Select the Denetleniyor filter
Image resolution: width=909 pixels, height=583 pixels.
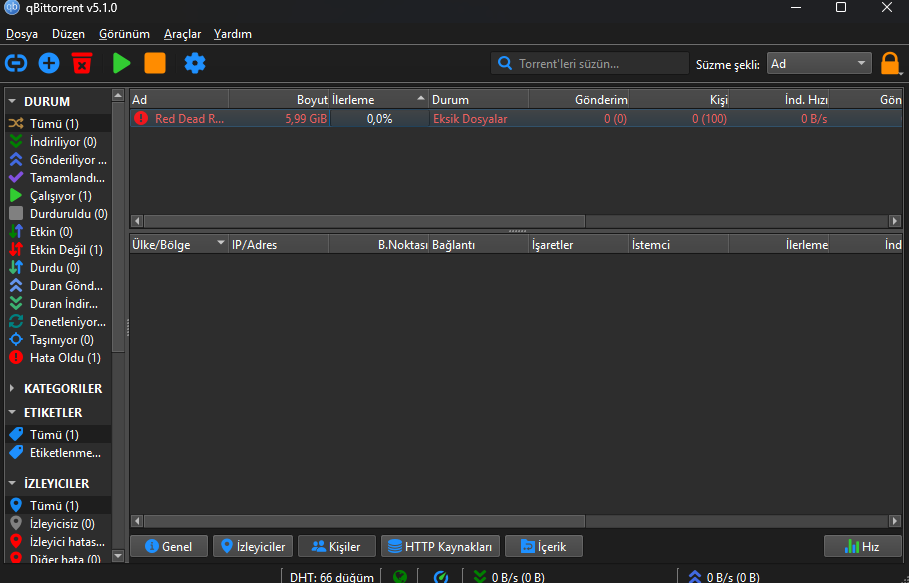pyautogui.click(x=58, y=321)
